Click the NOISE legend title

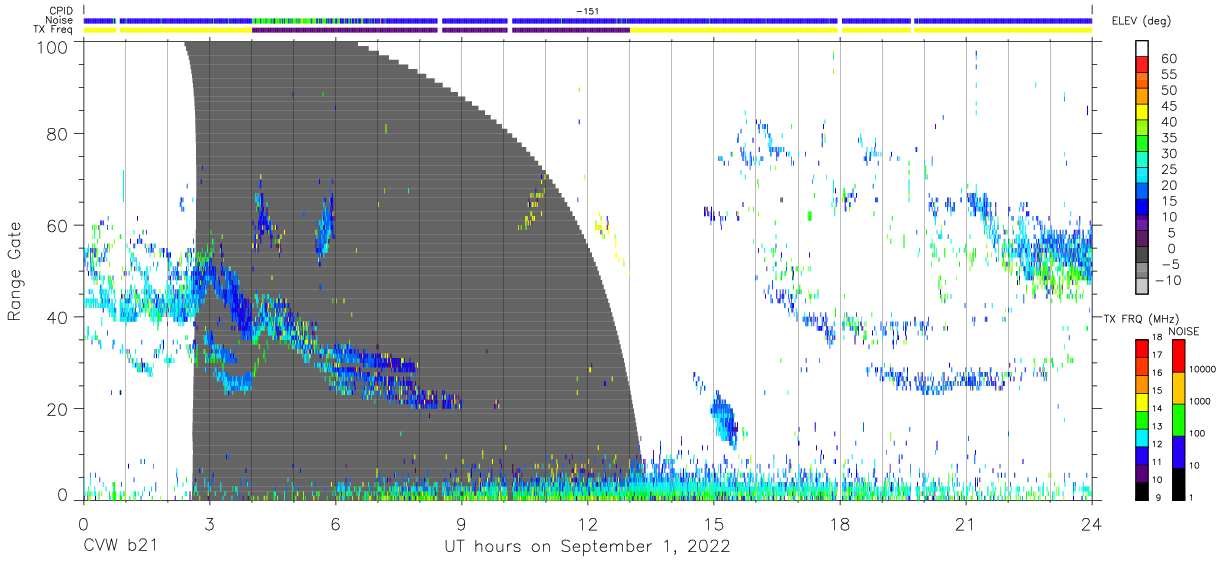click(x=1184, y=331)
